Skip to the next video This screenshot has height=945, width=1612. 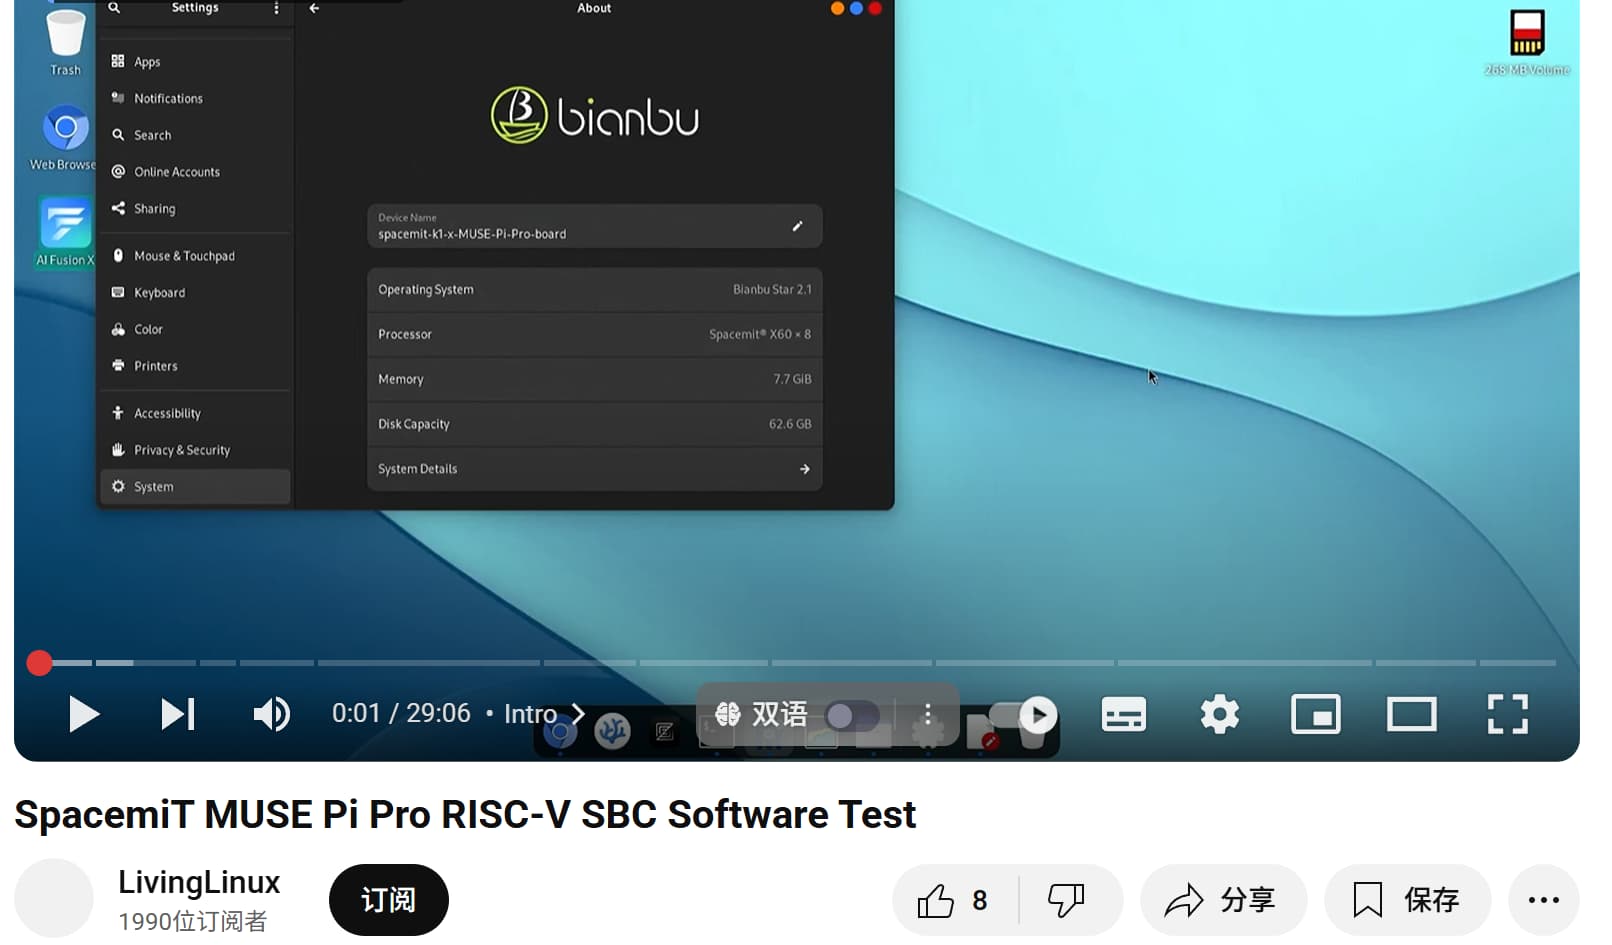pos(178,714)
